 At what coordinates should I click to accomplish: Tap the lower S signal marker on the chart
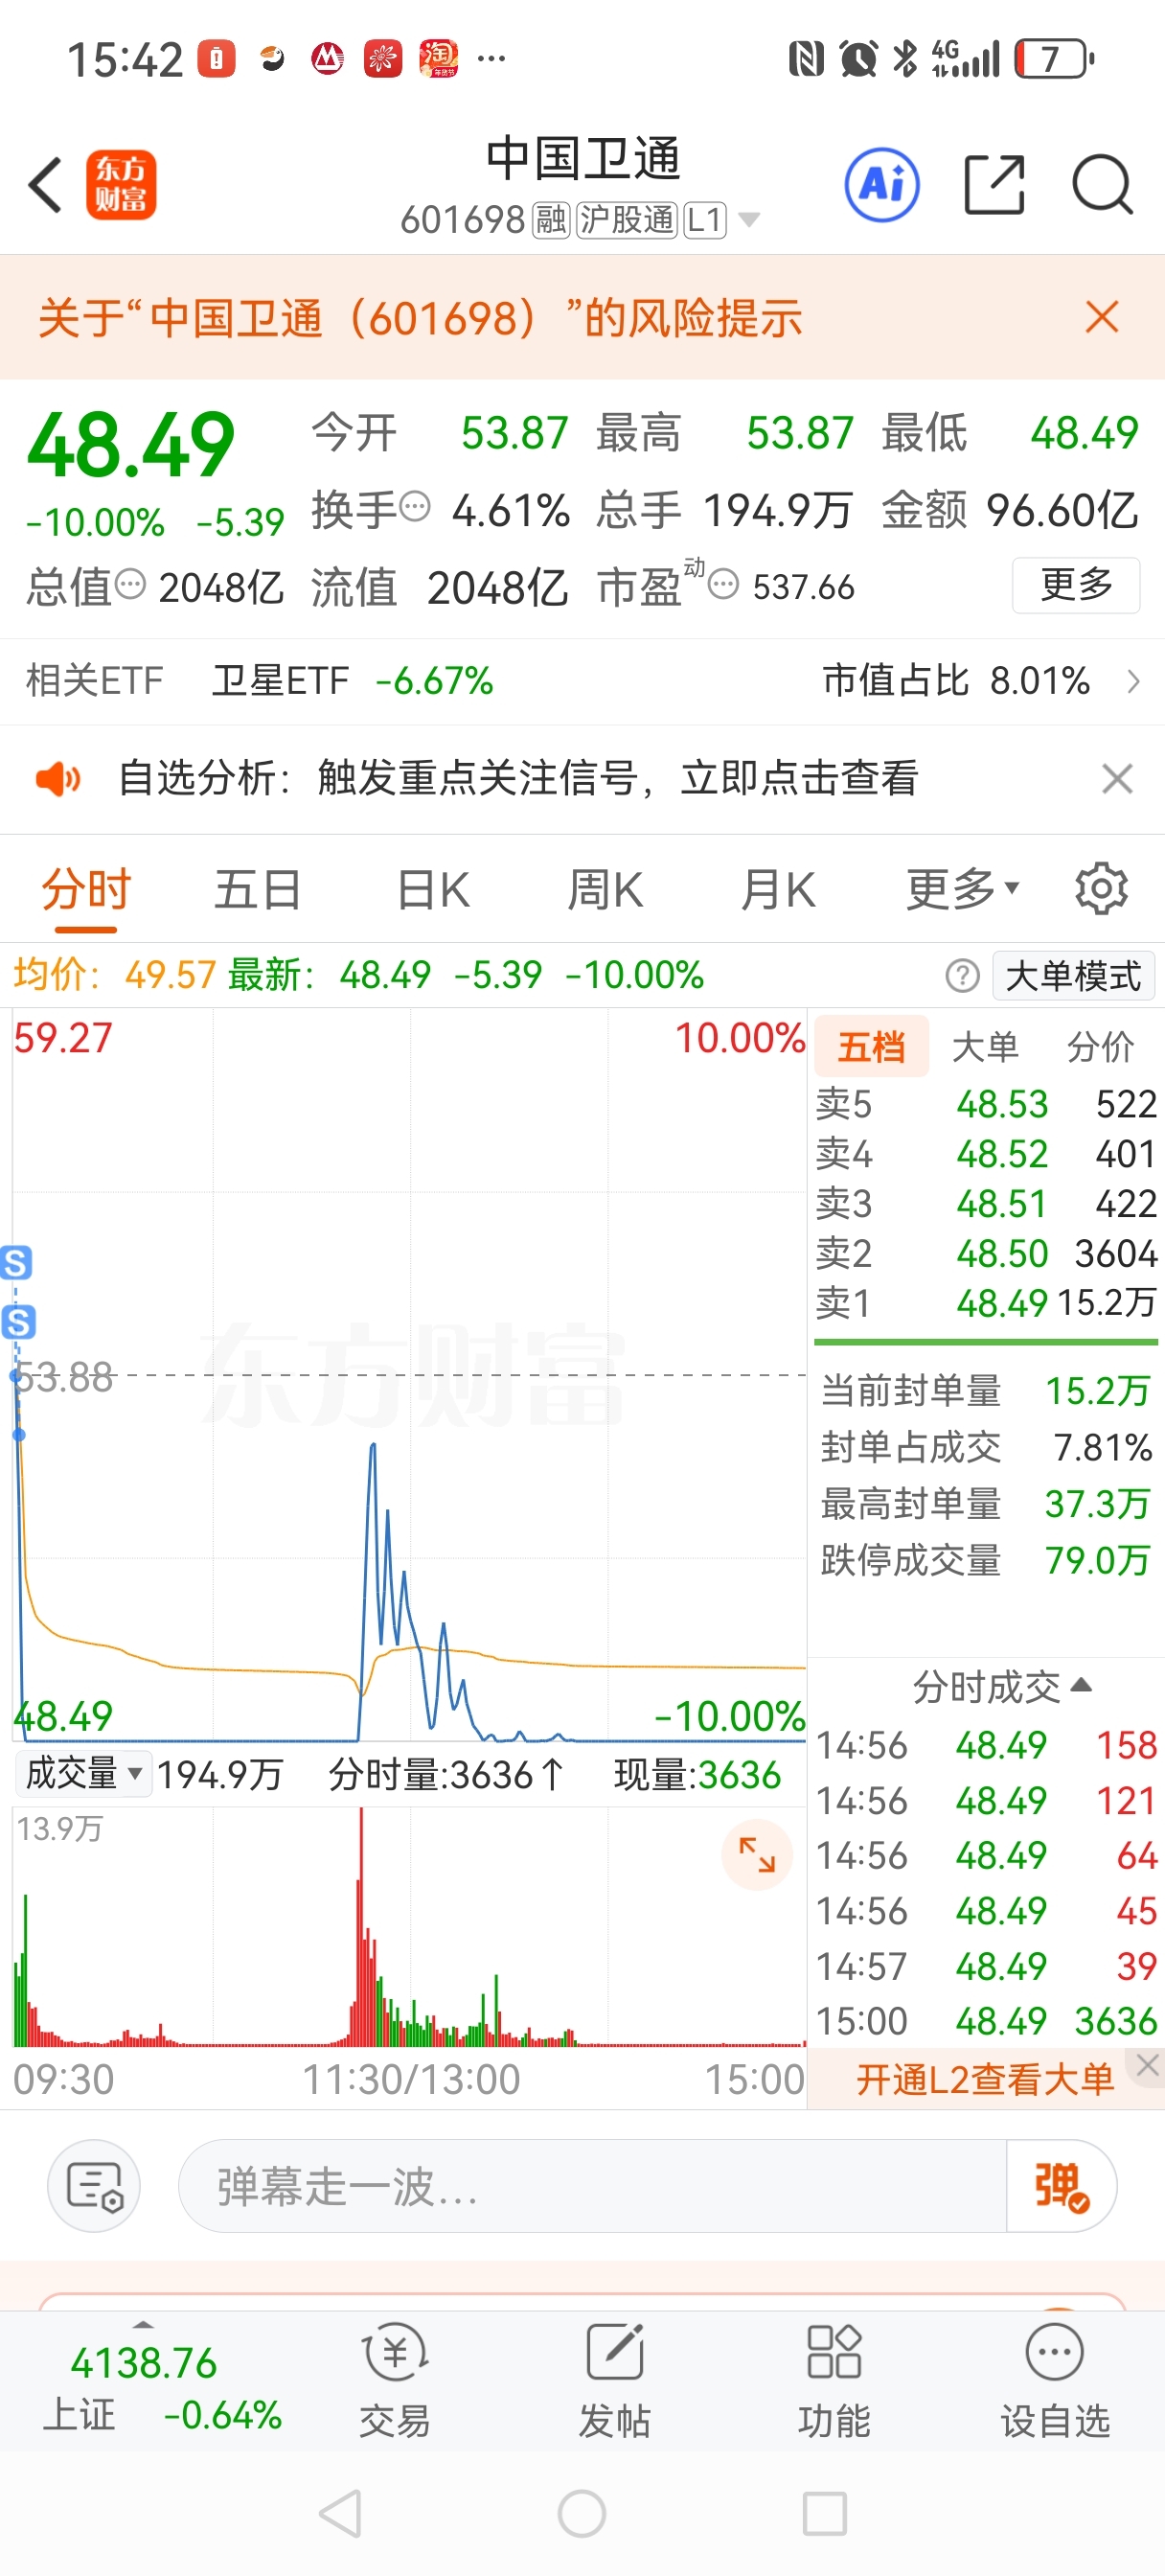coord(18,1322)
